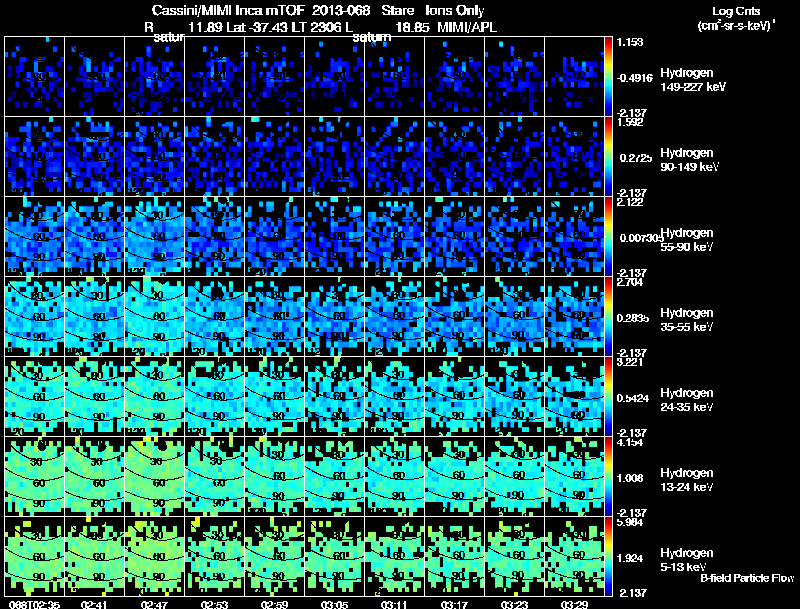Click the colorbar maximum value 2.704
The image size is (800, 609).
coord(630,283)
